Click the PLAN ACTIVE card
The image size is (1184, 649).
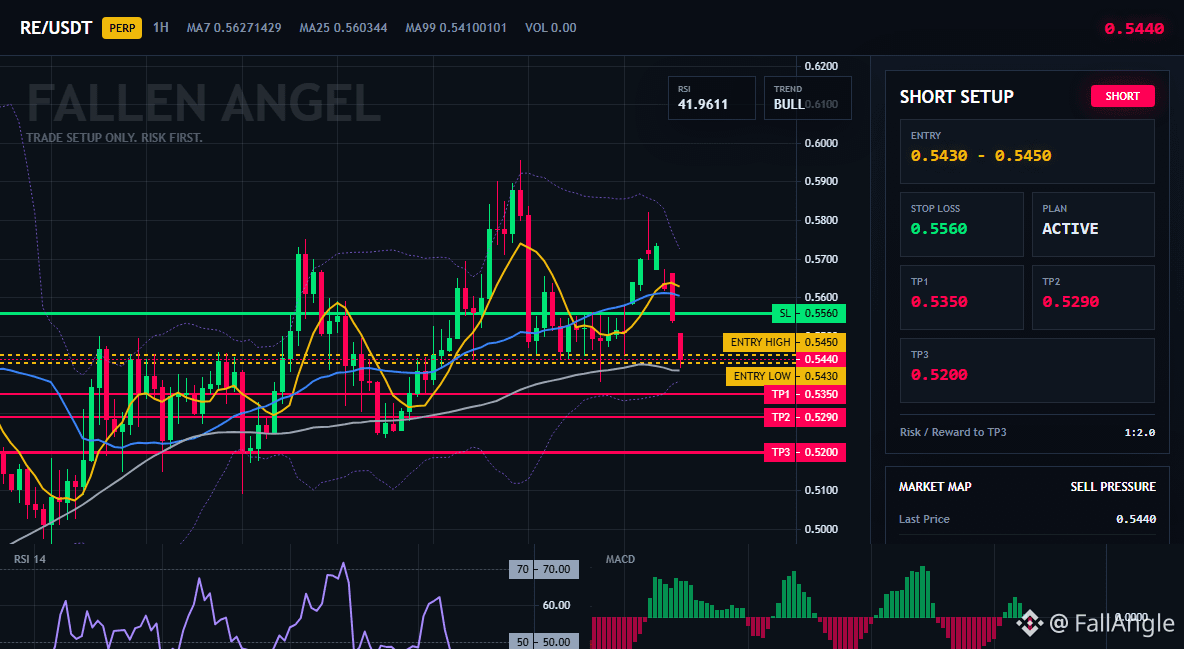pos(1093,224)
